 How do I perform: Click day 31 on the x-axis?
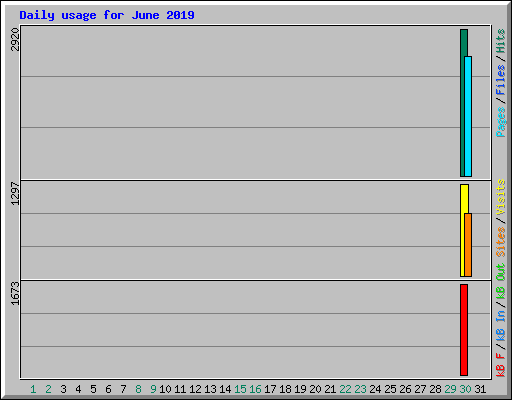(x=480, y=389)
